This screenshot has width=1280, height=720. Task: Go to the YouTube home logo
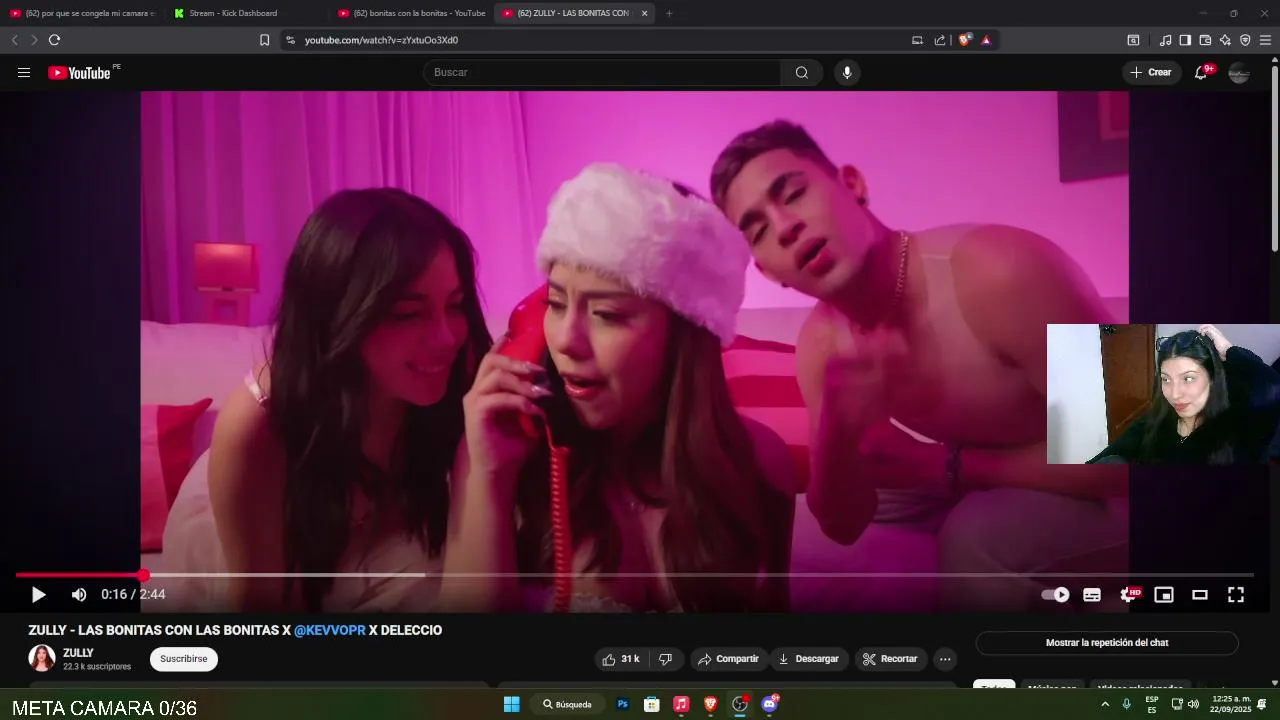(x=79, y=72)
